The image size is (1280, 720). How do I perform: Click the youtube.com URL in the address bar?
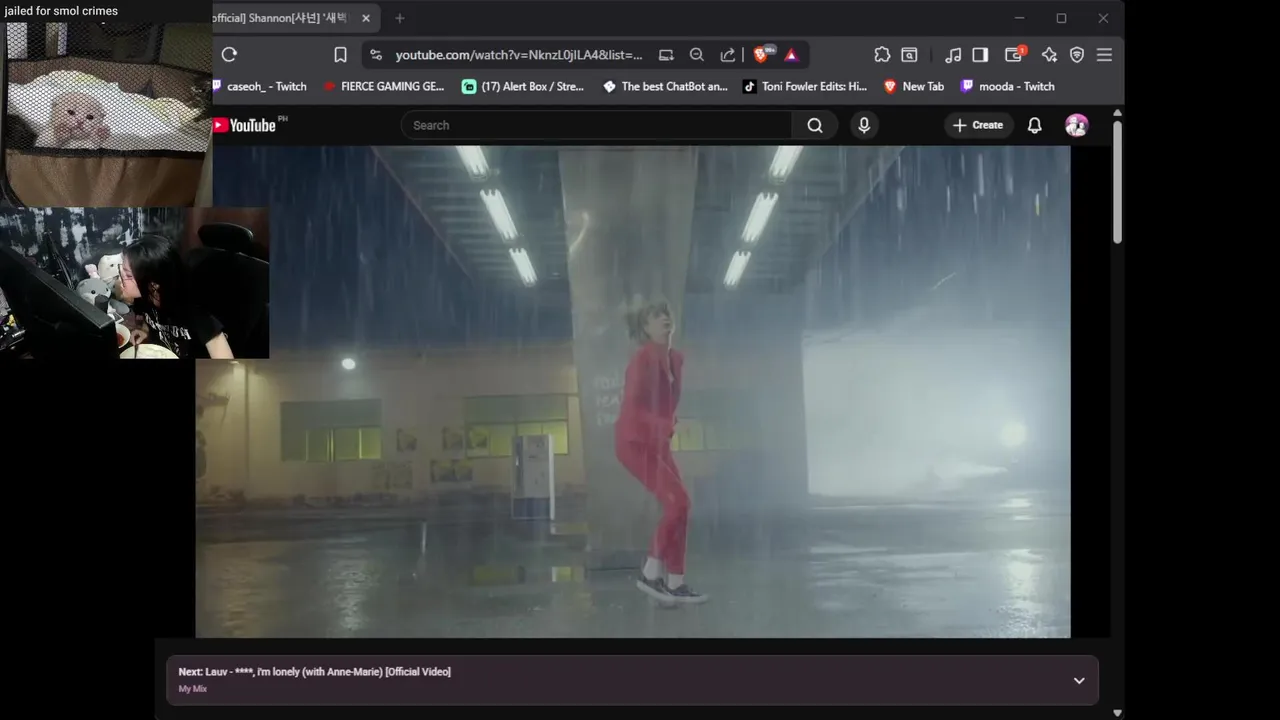[518, 55]
